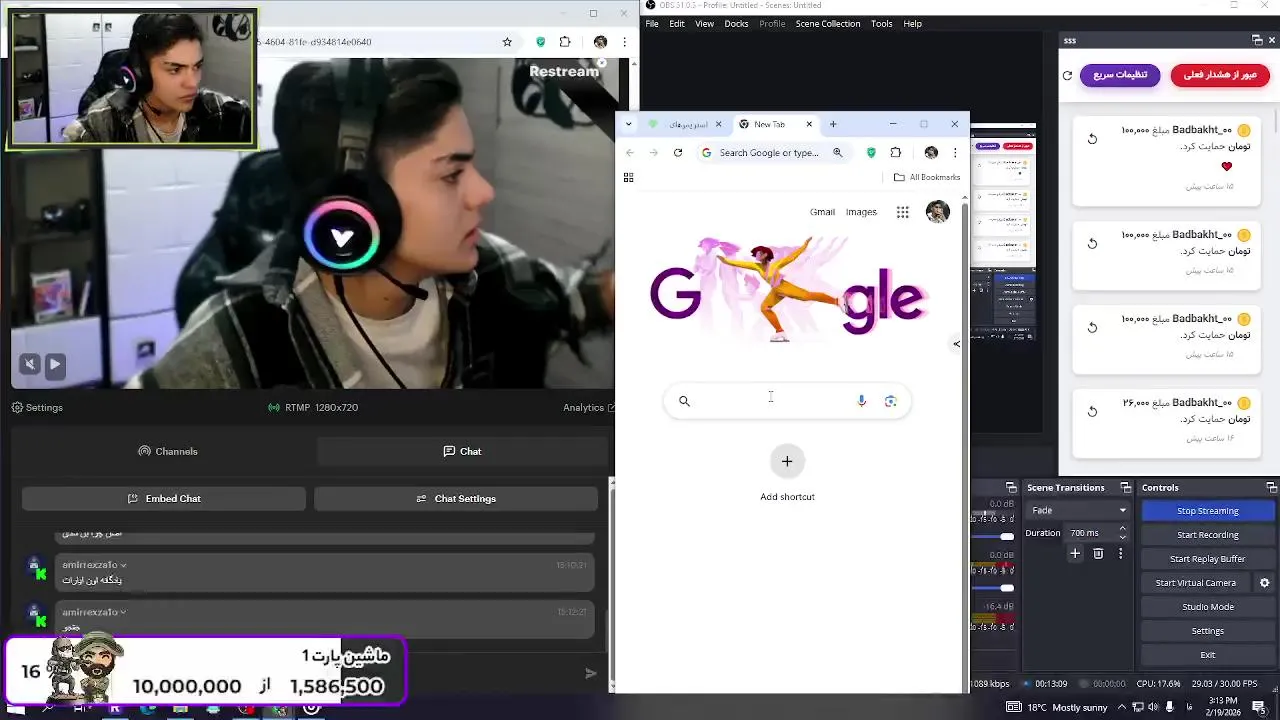Open the Fade transition dropdown

click(1079, 510)
